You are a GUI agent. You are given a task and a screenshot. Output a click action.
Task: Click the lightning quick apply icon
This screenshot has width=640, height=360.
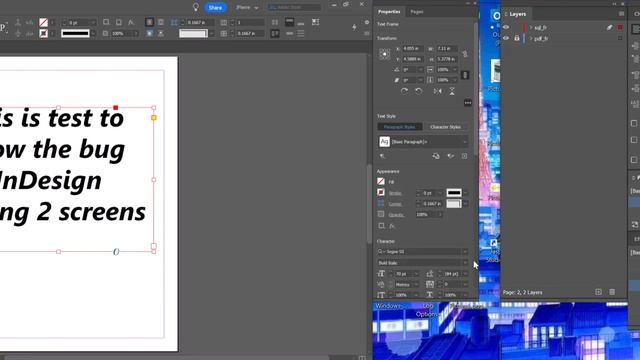point(354,27)
